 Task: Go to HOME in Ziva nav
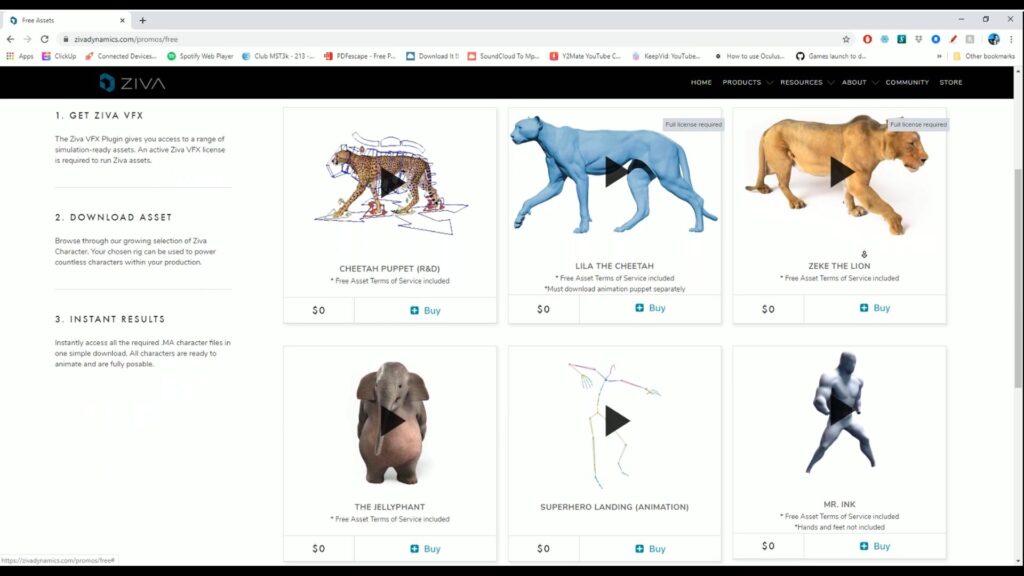pos(701,82)
